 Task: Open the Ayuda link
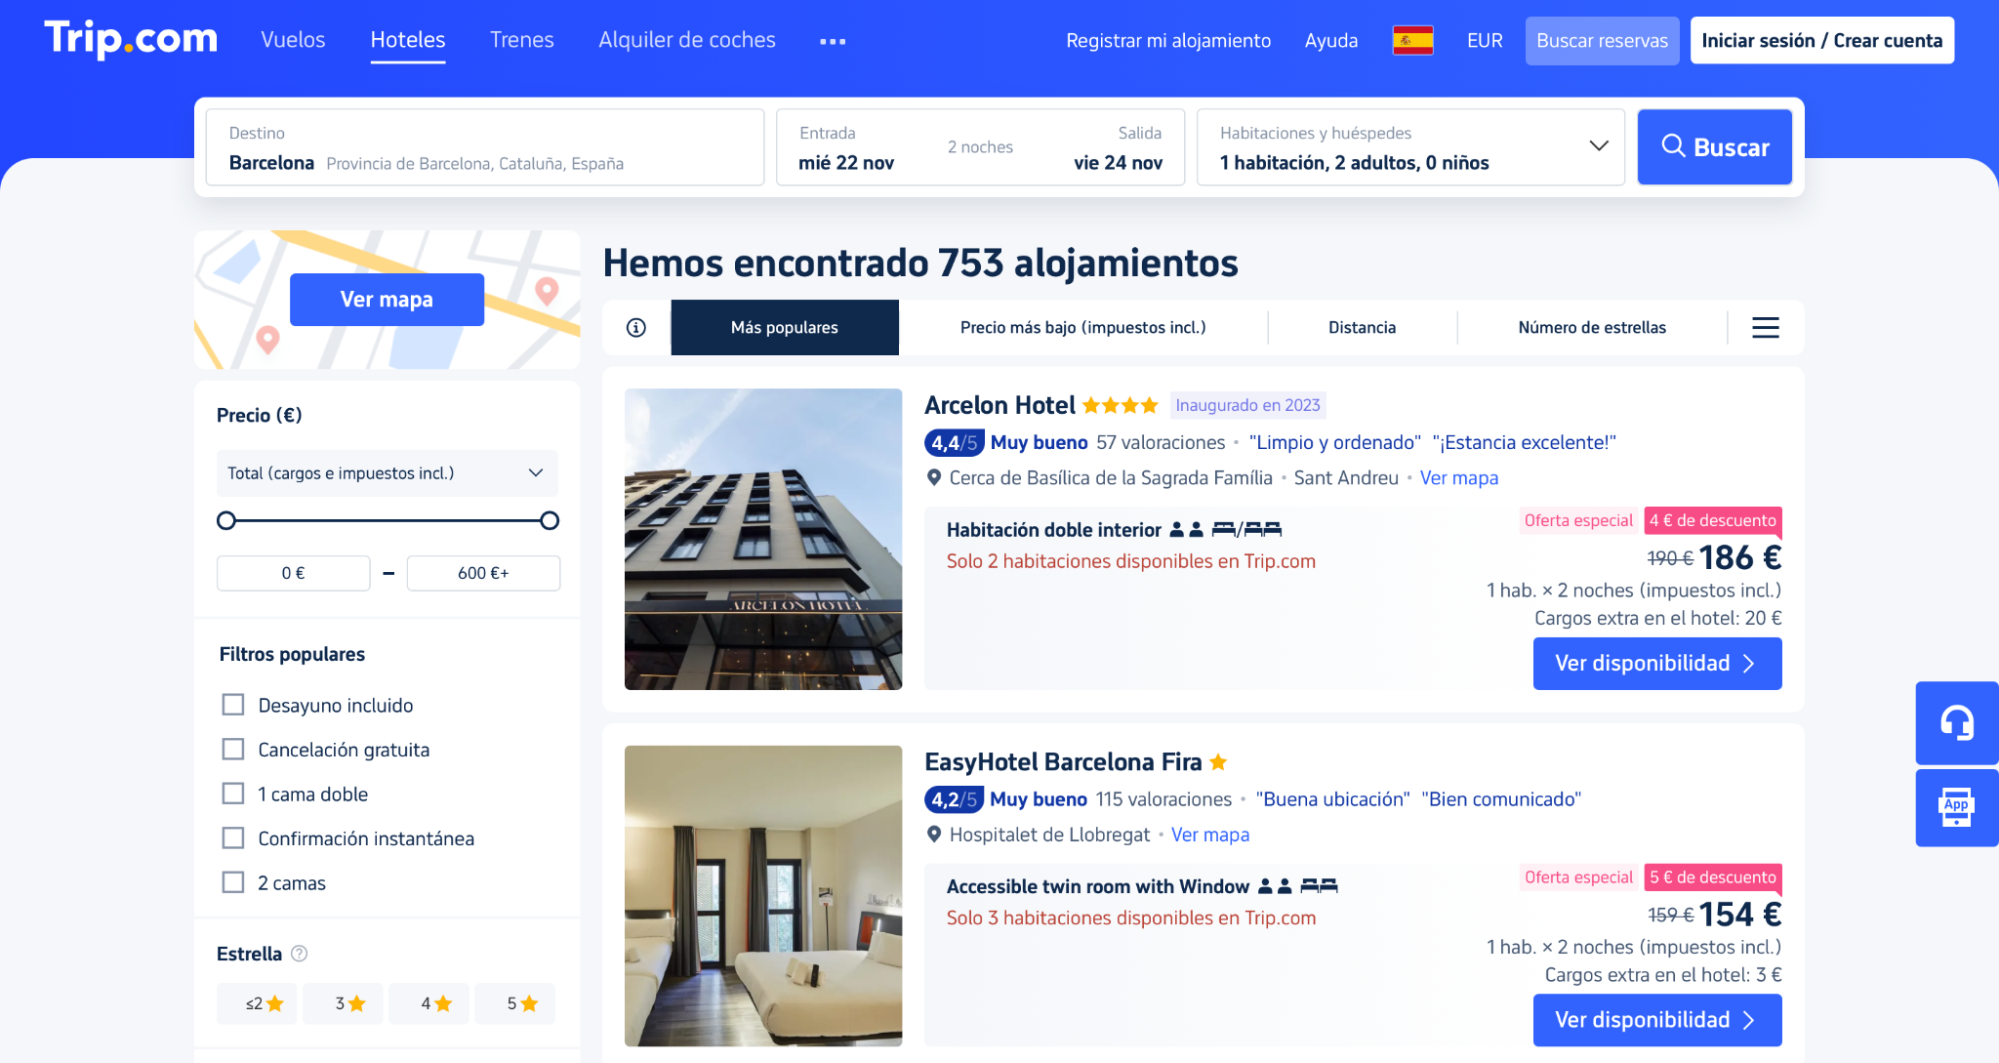pyautogui.click(x=1331, y=40)
